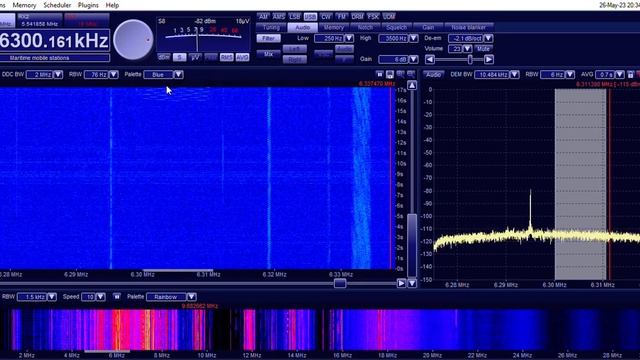Click the right arrow on the waterfall frequency scrollbar
This screenshot has height=360, width=640.
401,283
